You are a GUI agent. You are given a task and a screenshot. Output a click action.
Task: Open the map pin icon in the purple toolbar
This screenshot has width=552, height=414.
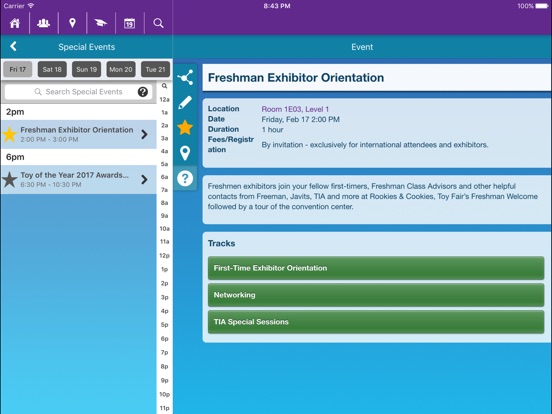72,23
